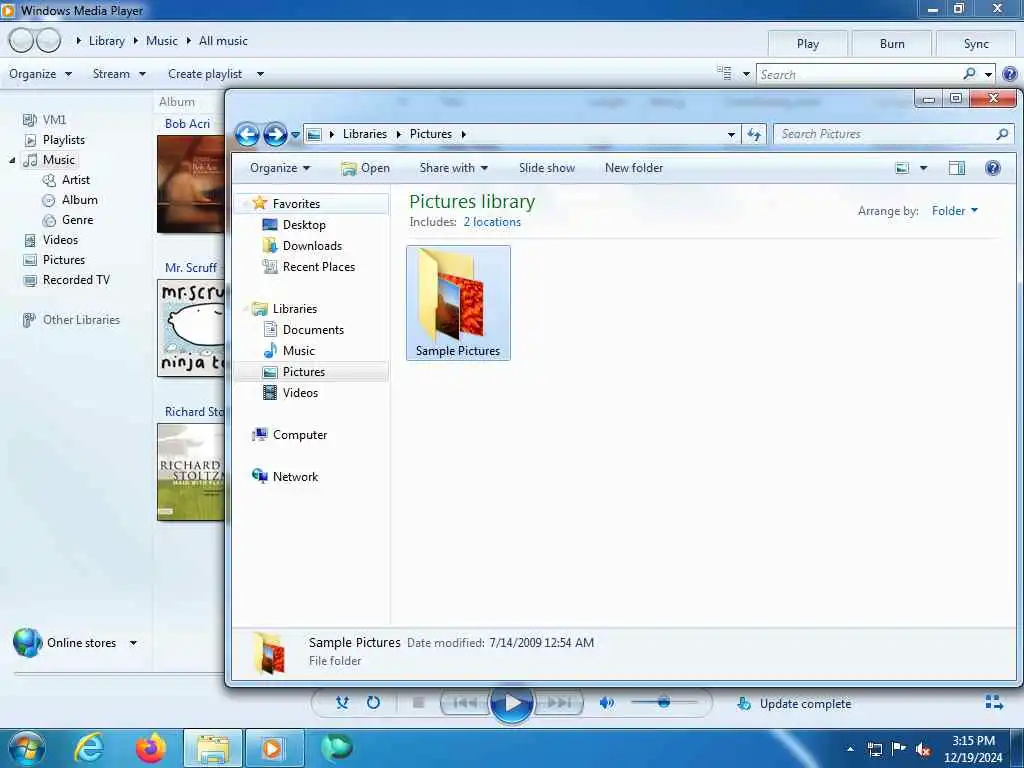Create a New folder
The image size is (1024, 768).
tap(633, 168)
